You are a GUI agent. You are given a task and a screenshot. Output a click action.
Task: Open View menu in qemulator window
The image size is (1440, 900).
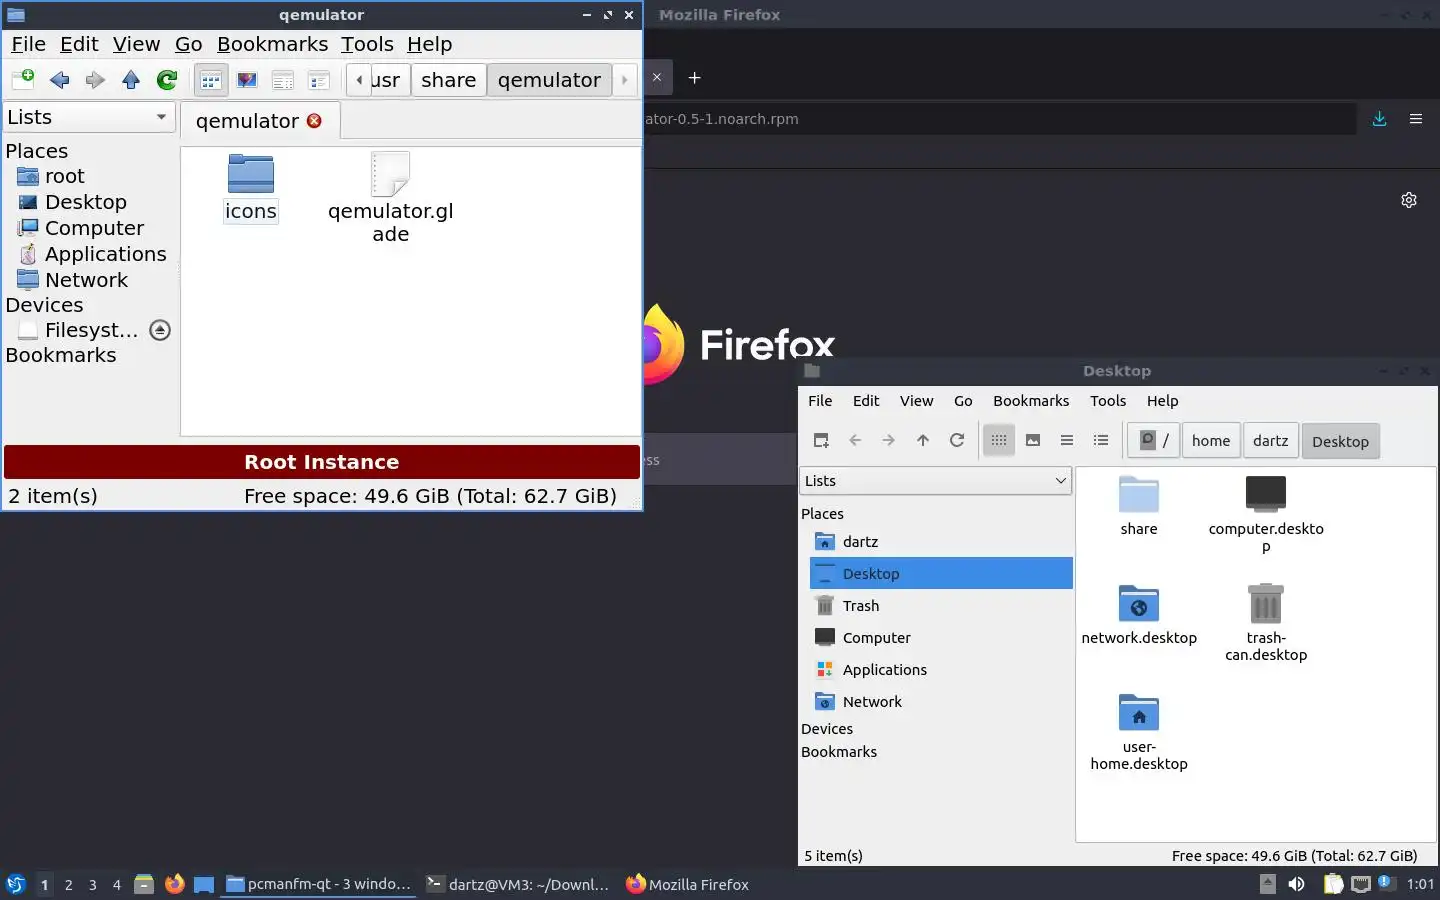pos(136,44)
